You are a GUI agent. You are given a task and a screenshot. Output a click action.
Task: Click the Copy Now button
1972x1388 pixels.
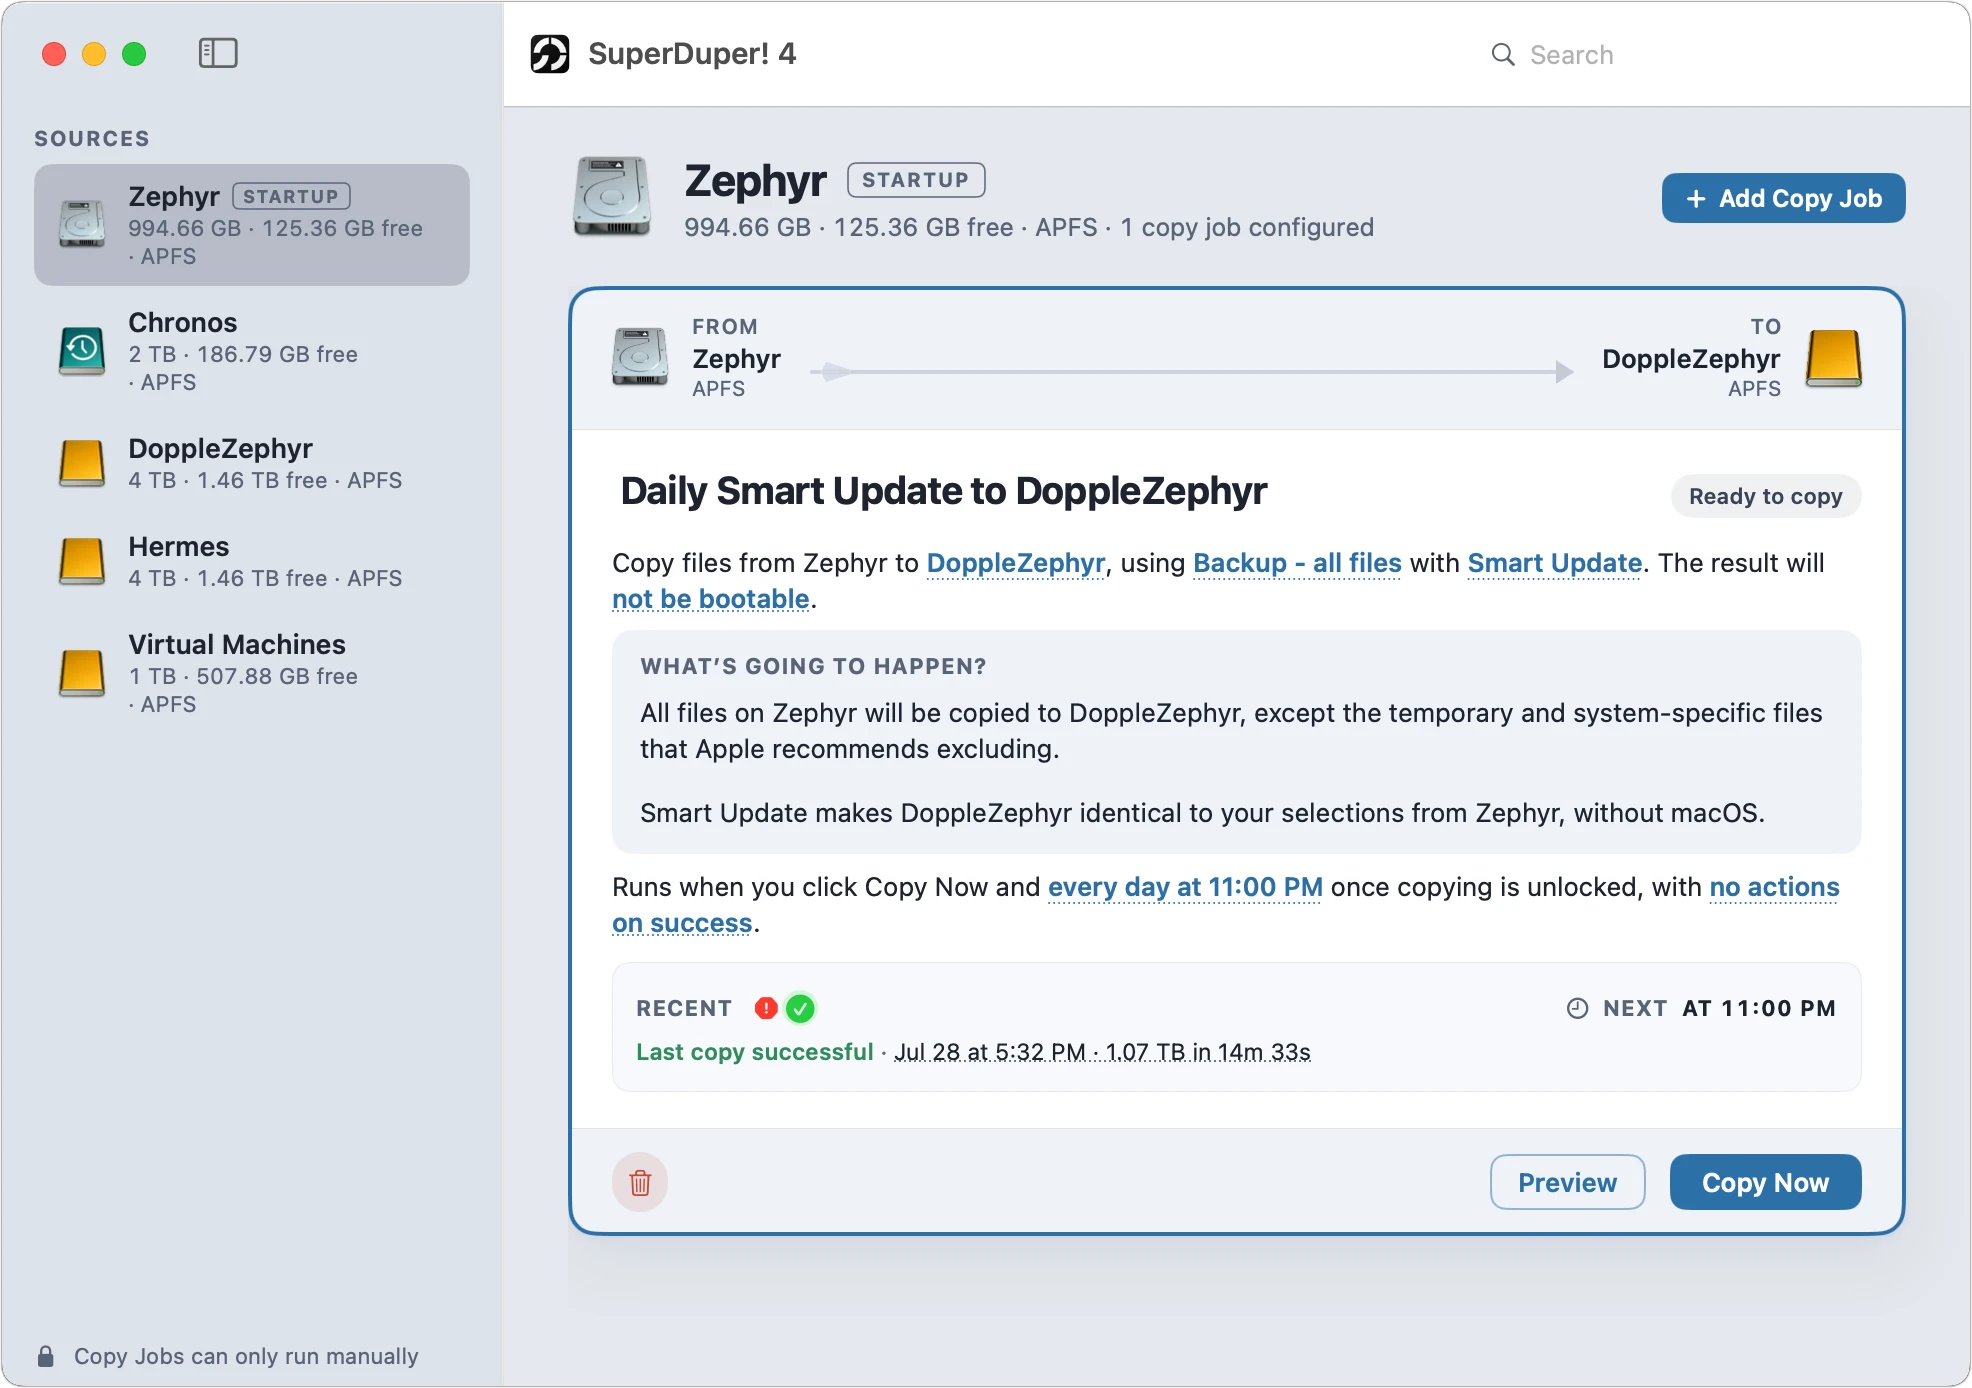(x=1765, y=1182)
